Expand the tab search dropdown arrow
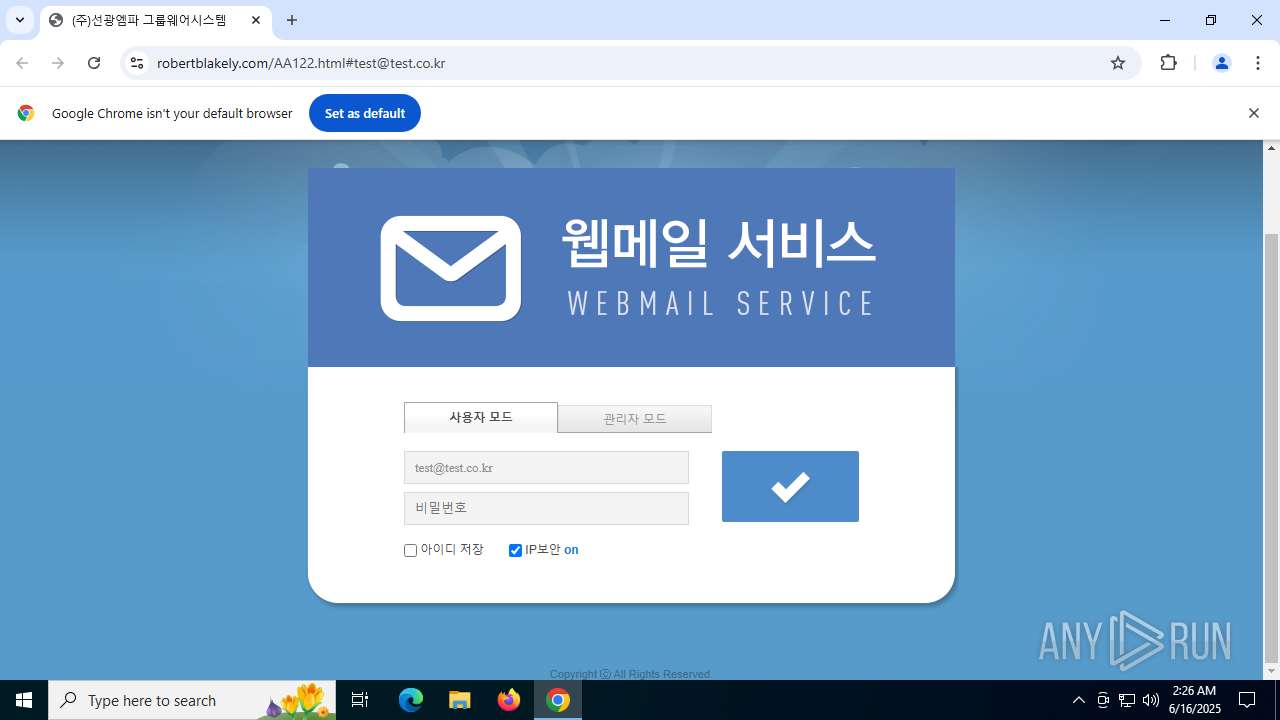The image size is (1280, 720). (x=19, y=20)
